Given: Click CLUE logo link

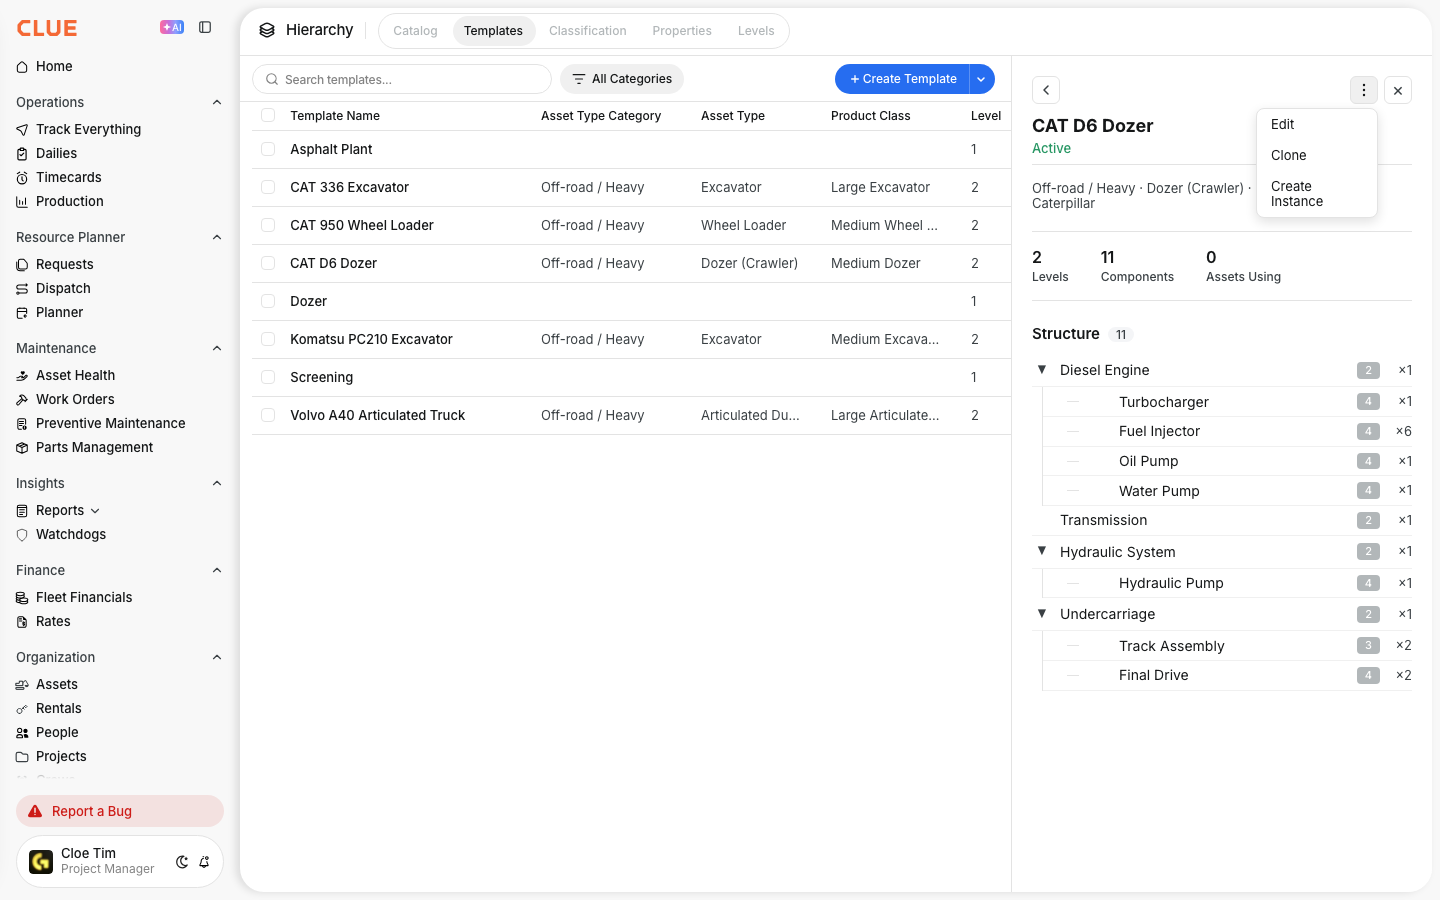Looking at the screenshot, I should (x=47, y=28).
